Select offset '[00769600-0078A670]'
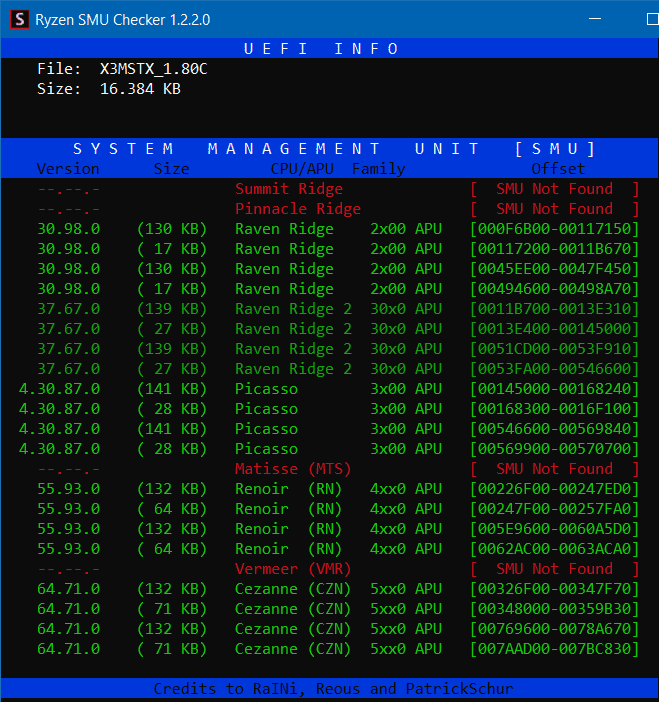The image size is (659, 702). pos(554,629)
